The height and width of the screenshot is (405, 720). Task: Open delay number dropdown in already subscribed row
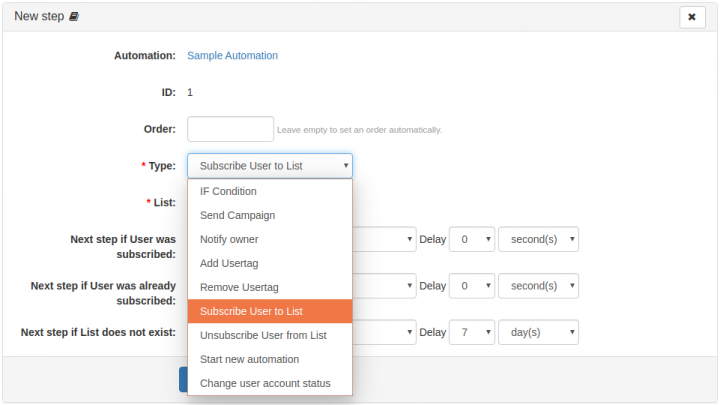472,286
